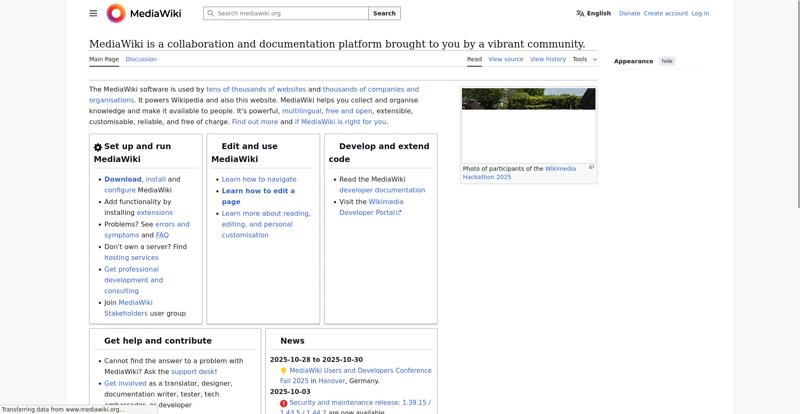Viewport: 800px width, 414px height.
Task: Click the enlarge icon under the hackathon photo
Action: pyautogui.click(x=591, y=167)
